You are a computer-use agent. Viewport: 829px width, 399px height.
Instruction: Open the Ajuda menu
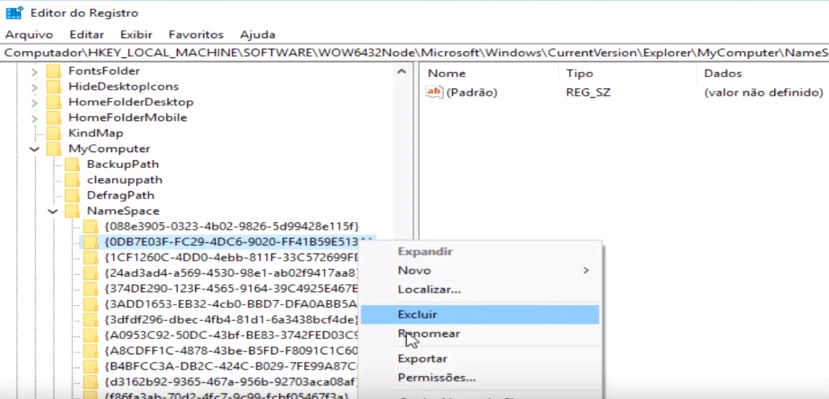tap(257, 35)
